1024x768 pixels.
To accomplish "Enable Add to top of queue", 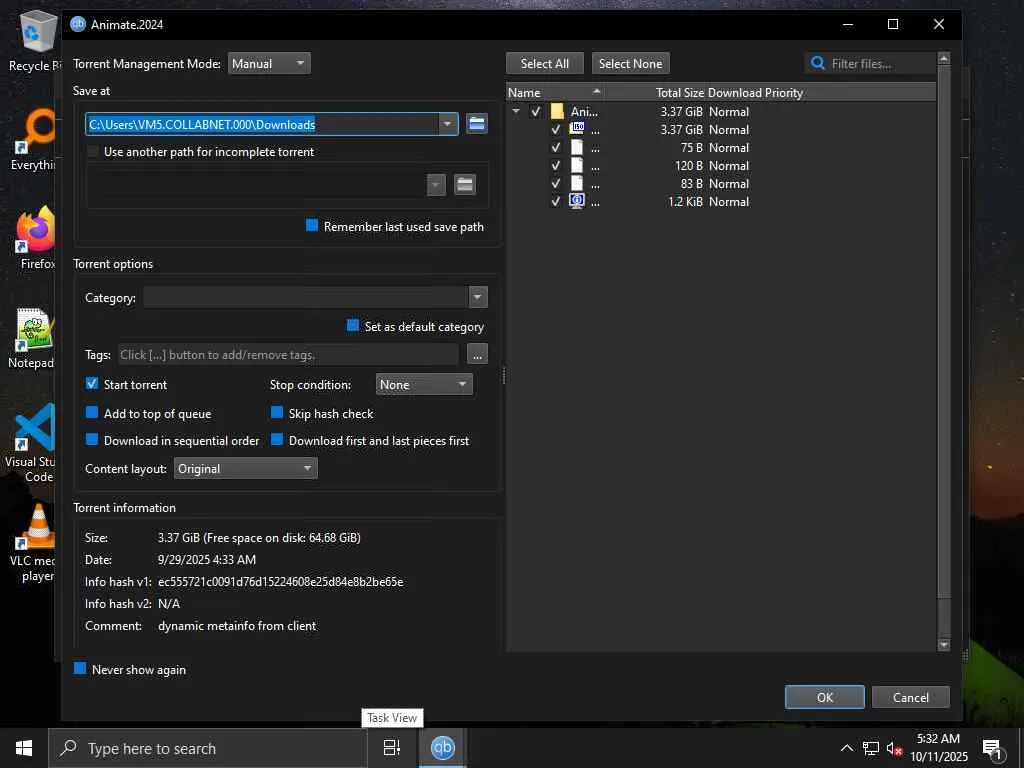I will tap(92, 412).
